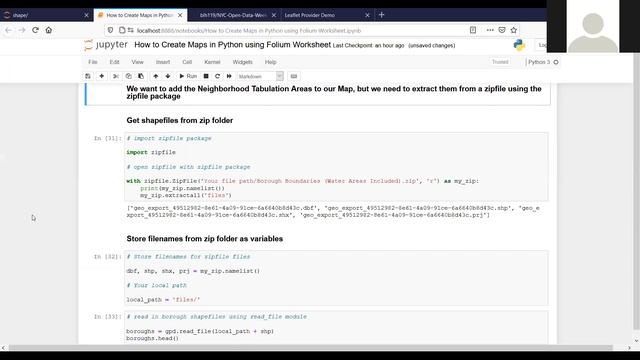Image resolution: width=640 pixels, height=360 pixels.
Task: Interrupt the kernel with stop icon
Action: tap(206, 76)
